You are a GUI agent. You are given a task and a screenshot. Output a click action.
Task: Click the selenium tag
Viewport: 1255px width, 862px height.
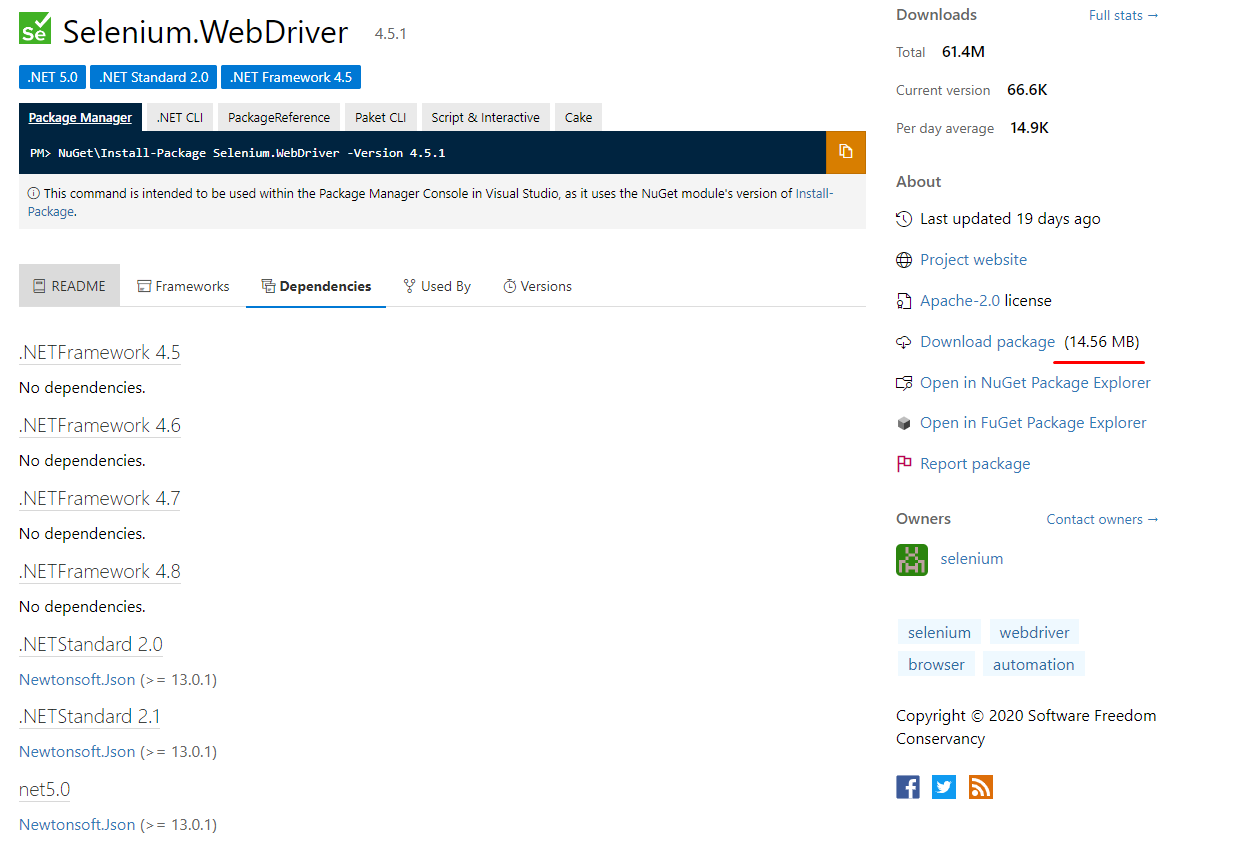[939, 632]
